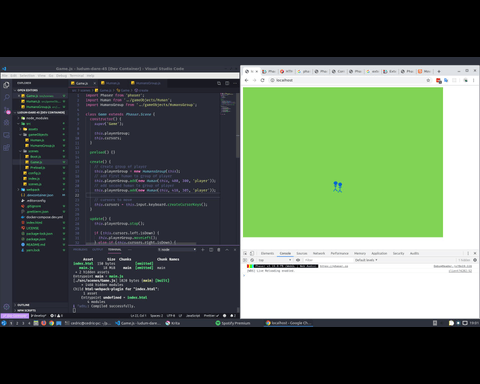Image resolution: width=480 pixels, height=384 pixels.
Task: Open the Search view in VS Code
Action: tap(6, 97)
